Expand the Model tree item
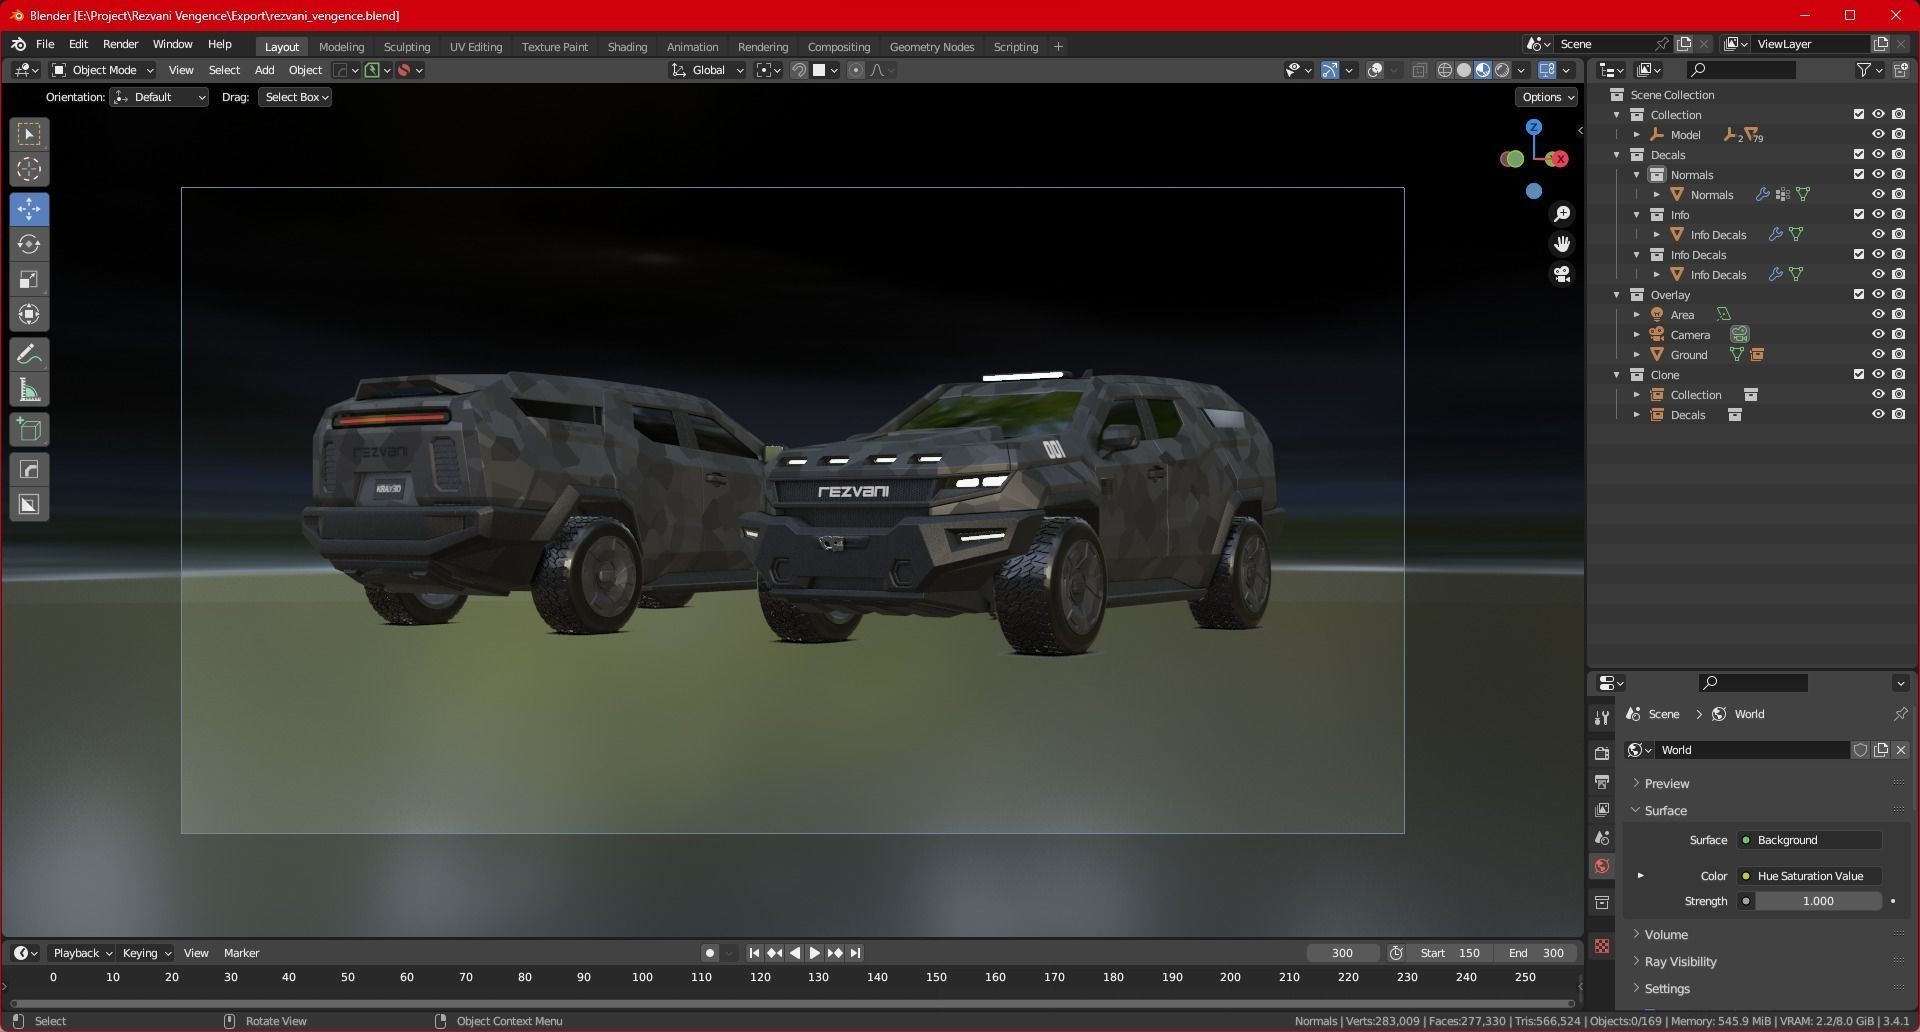Image resolution: width=1920 pixels, height=1032 pixels. point(1637,134)
